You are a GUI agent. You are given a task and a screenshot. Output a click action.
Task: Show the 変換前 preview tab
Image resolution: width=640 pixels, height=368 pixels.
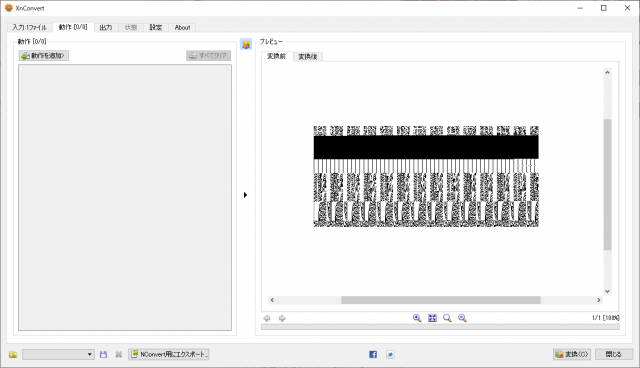[x=276, y=56]
